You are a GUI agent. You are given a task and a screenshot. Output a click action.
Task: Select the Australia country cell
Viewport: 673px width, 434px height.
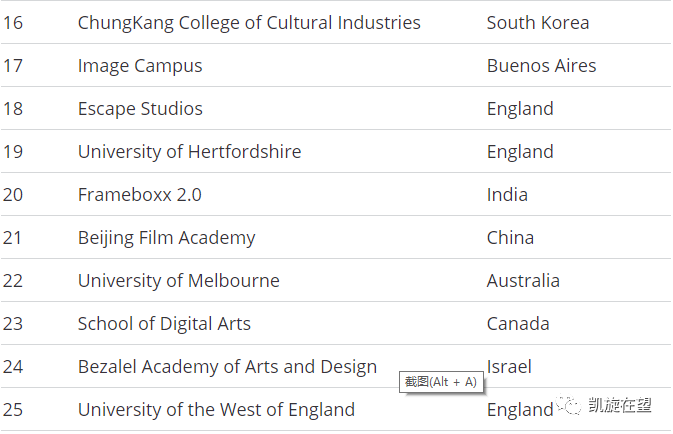coord(523,280)
